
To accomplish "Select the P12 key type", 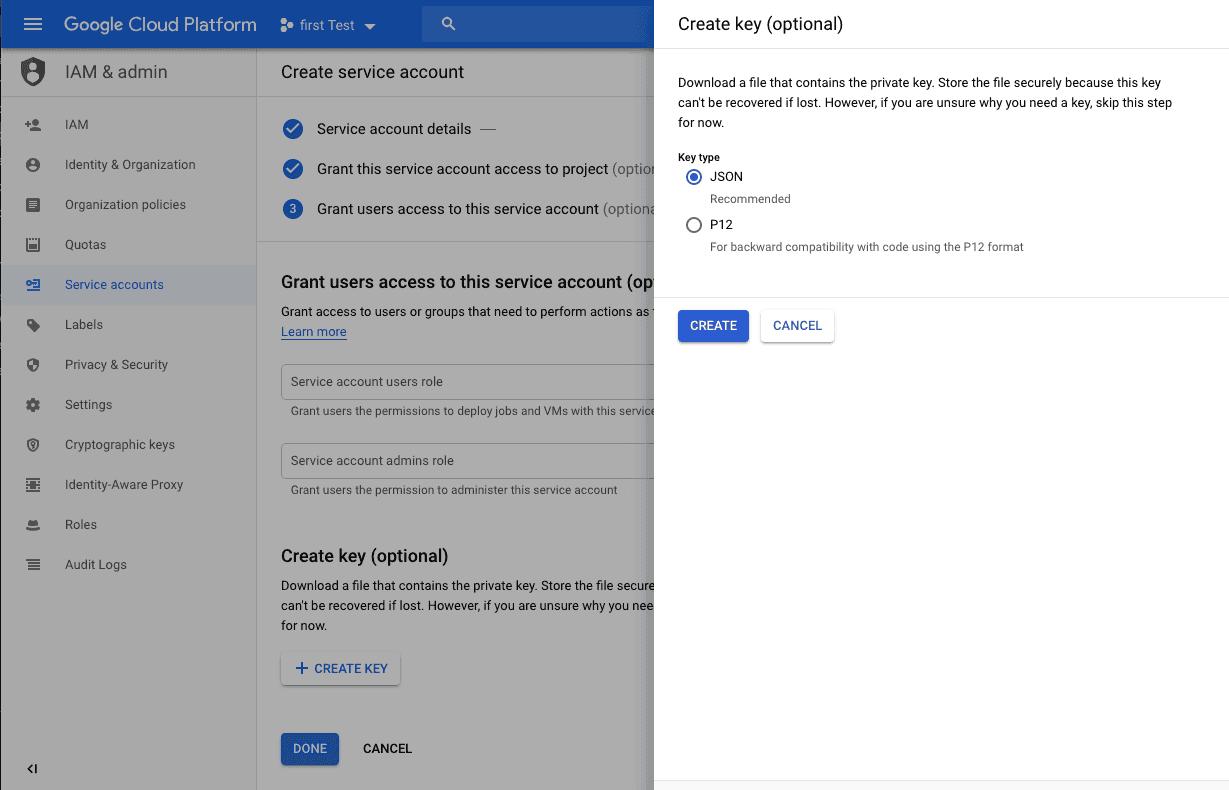I will pyautogui.click(x=694, y=225).
